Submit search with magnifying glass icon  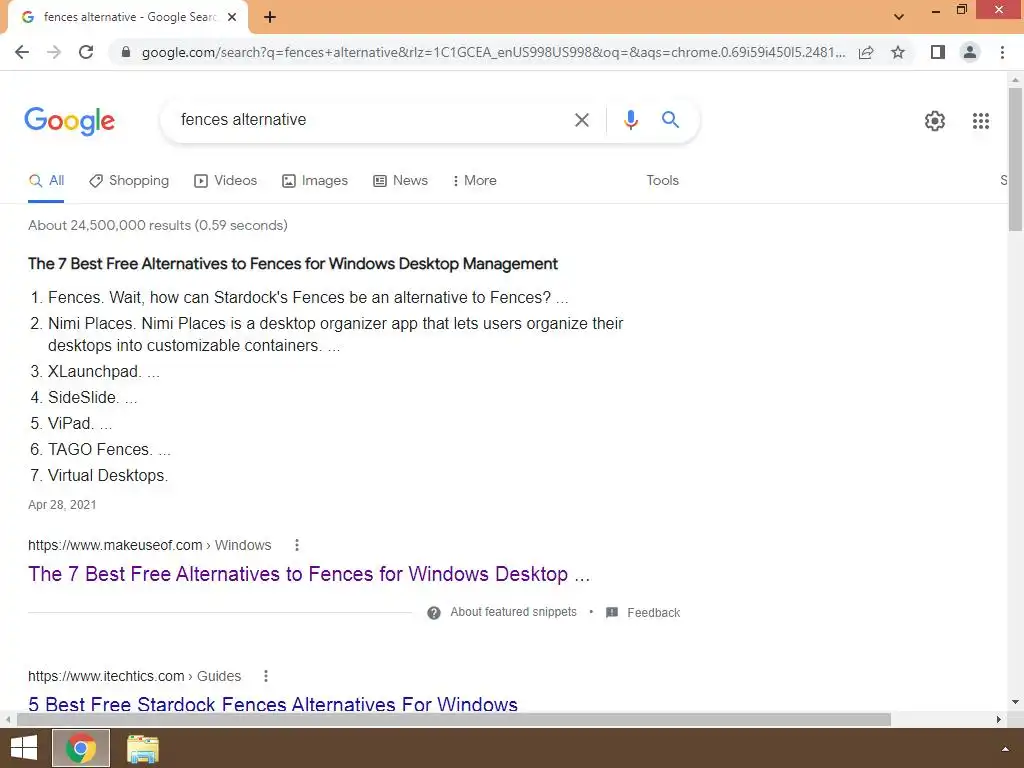click(670, 120)
